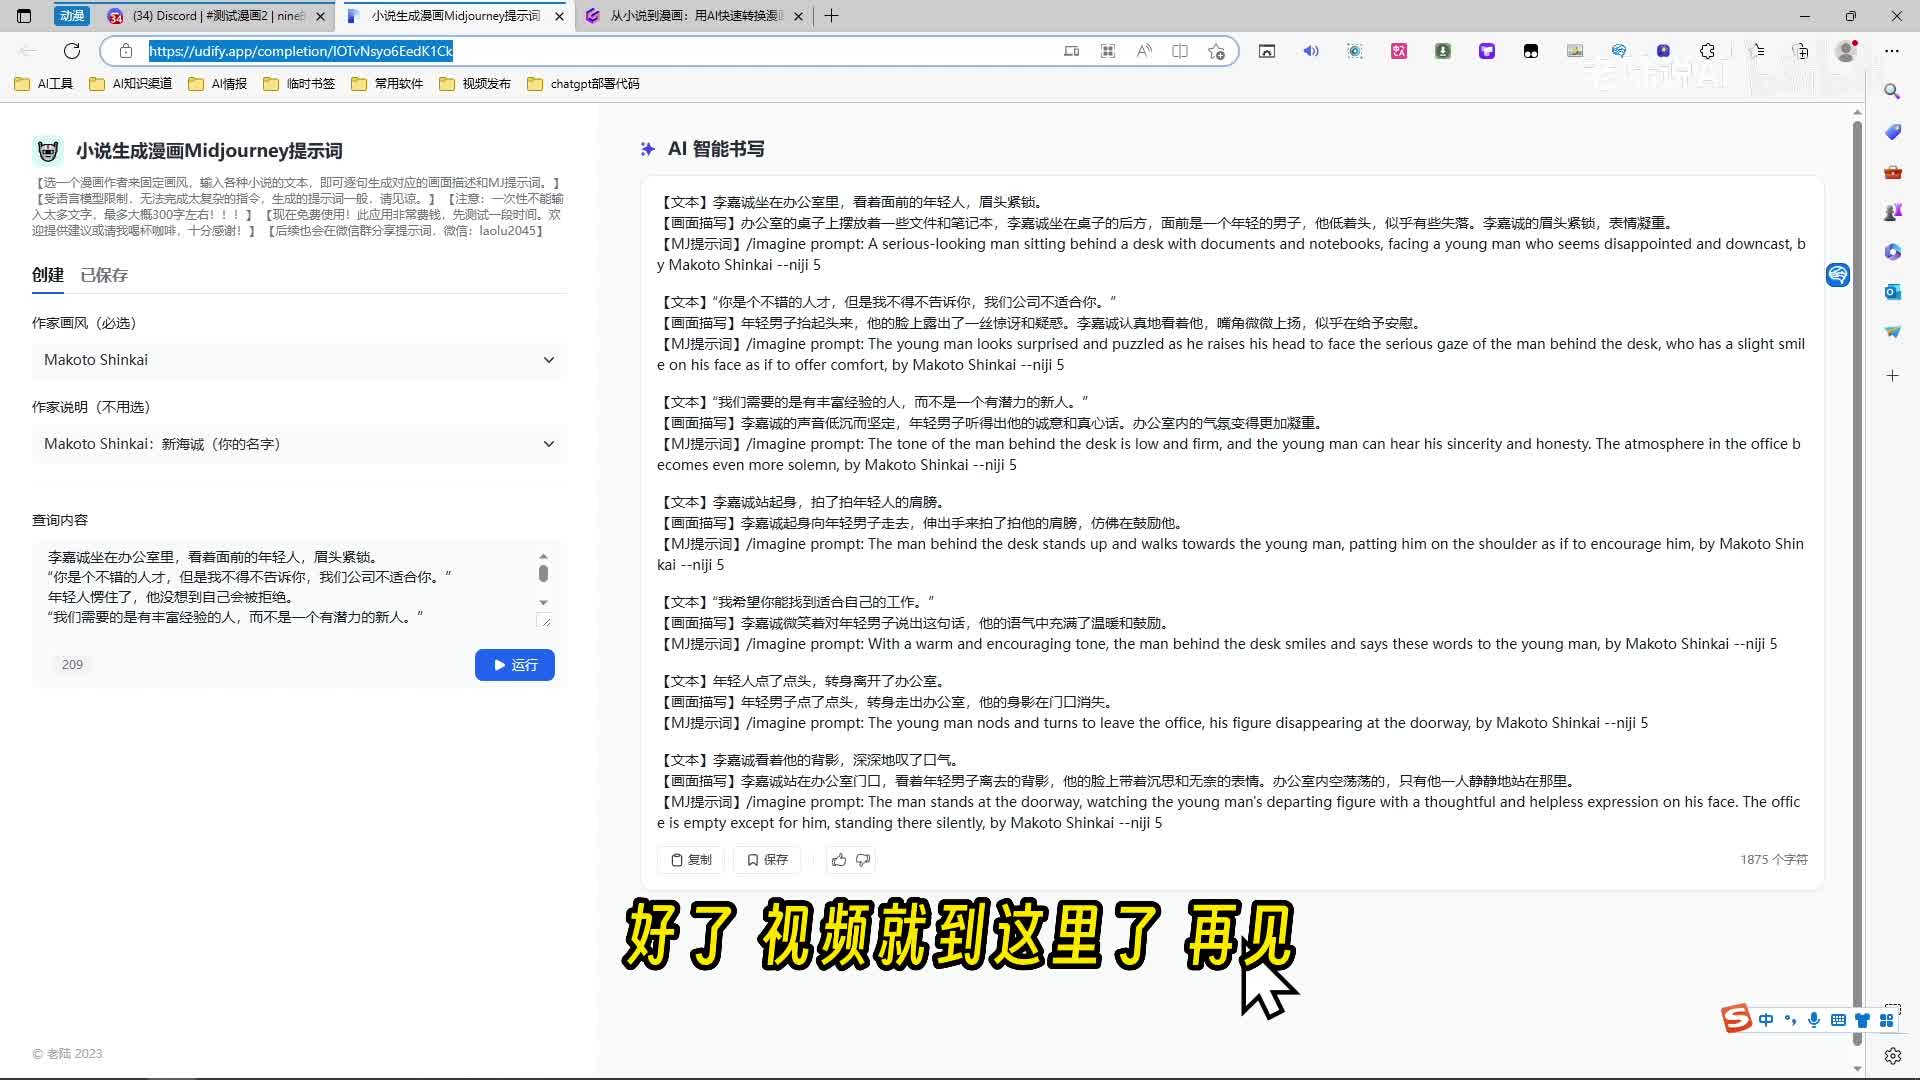The image size is (1920, 1080).
Task: Open browser settings ellipsis menu
Action: click(x=1892, y=51)
